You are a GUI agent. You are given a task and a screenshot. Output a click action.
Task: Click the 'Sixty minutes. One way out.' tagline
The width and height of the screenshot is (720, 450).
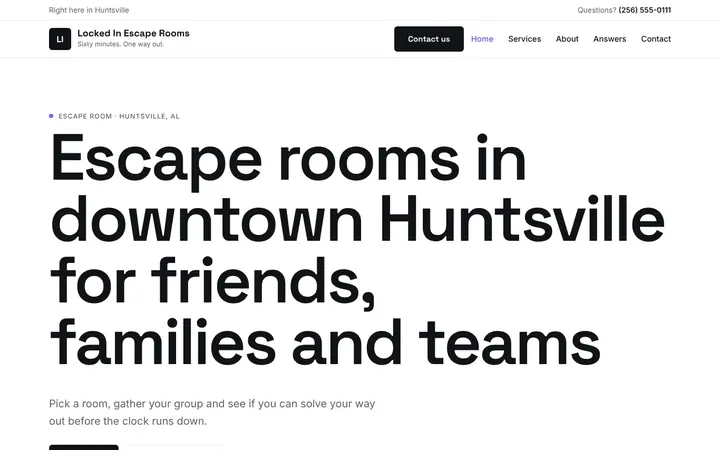coord(121,45)
